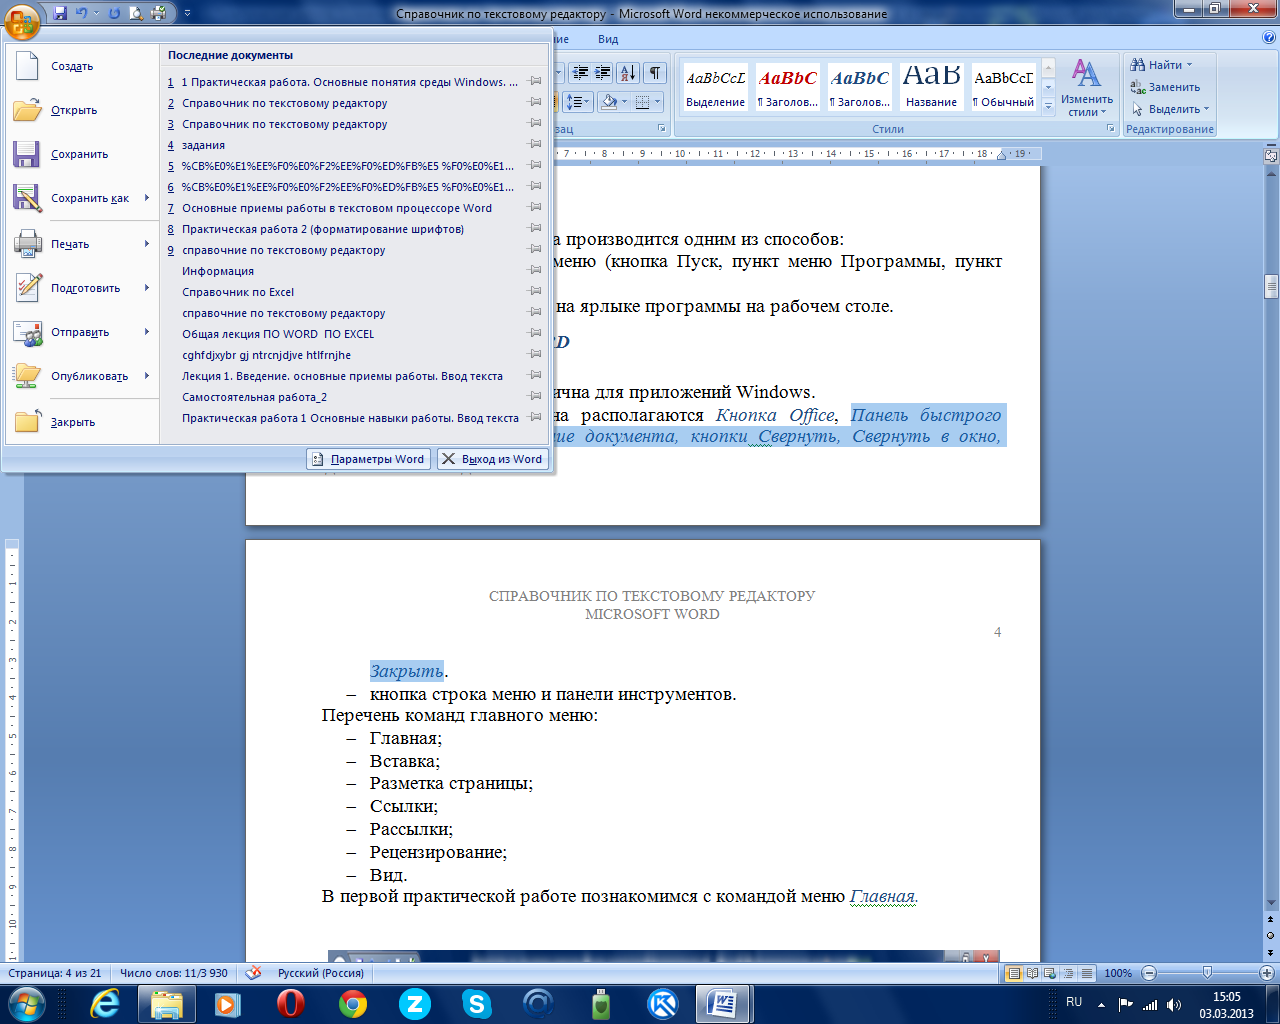Viewport: 1280px width, 1024px height.
Task: Apply Shading with the paint bucket icon
Action: (x=608, y=102)
